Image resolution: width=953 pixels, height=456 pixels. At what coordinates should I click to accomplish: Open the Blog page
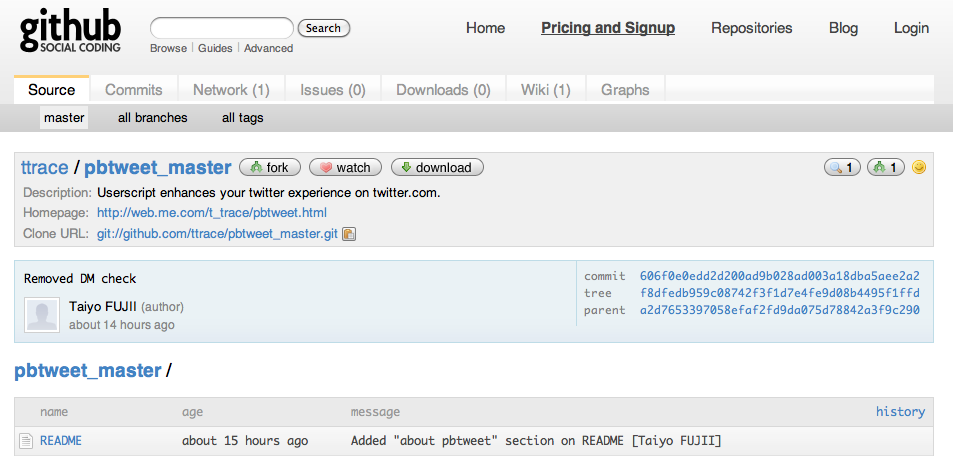pos(844,28)
